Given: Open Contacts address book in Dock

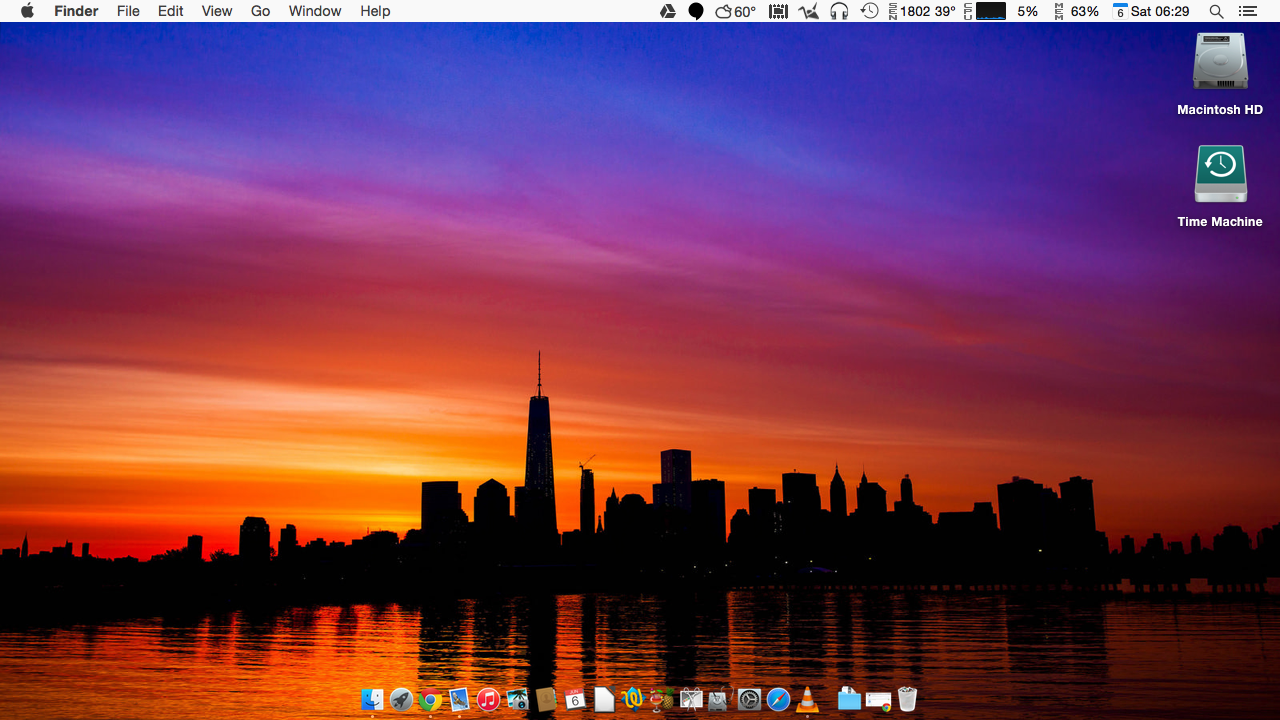Looking at the screenshot, I should pos(546,699).
